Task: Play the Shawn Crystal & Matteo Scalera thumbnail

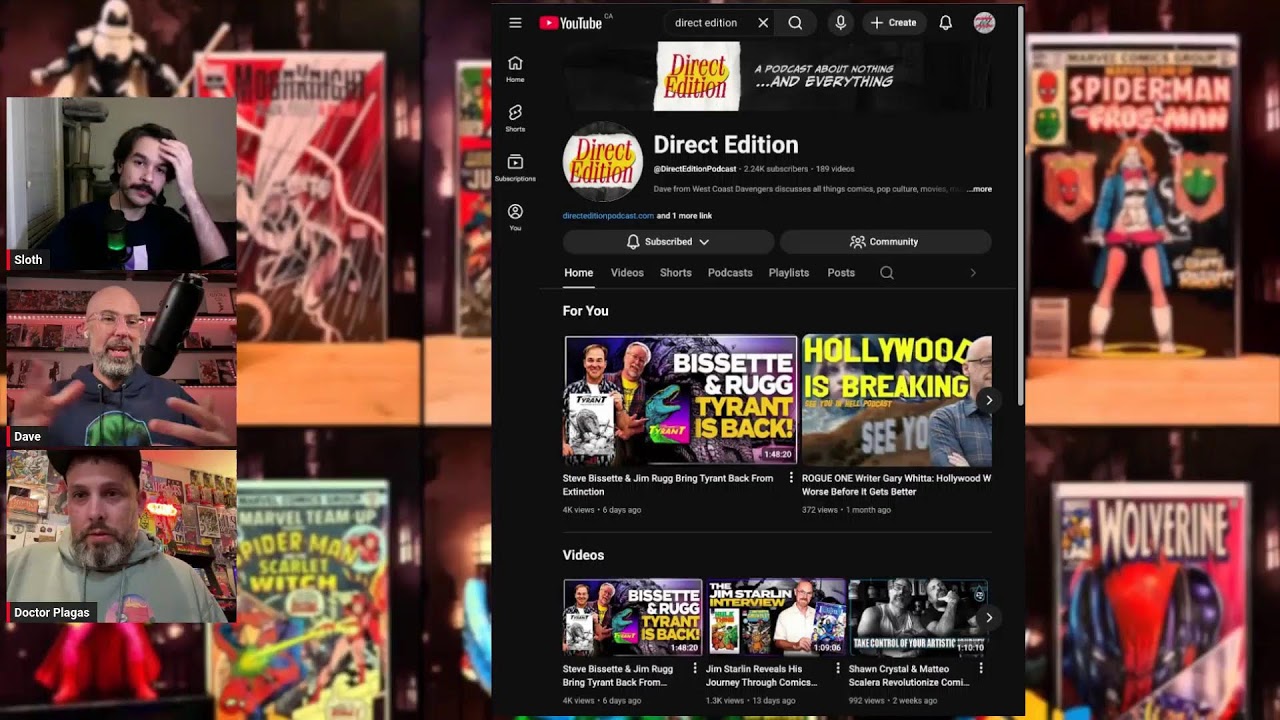Action: (918, 617)
